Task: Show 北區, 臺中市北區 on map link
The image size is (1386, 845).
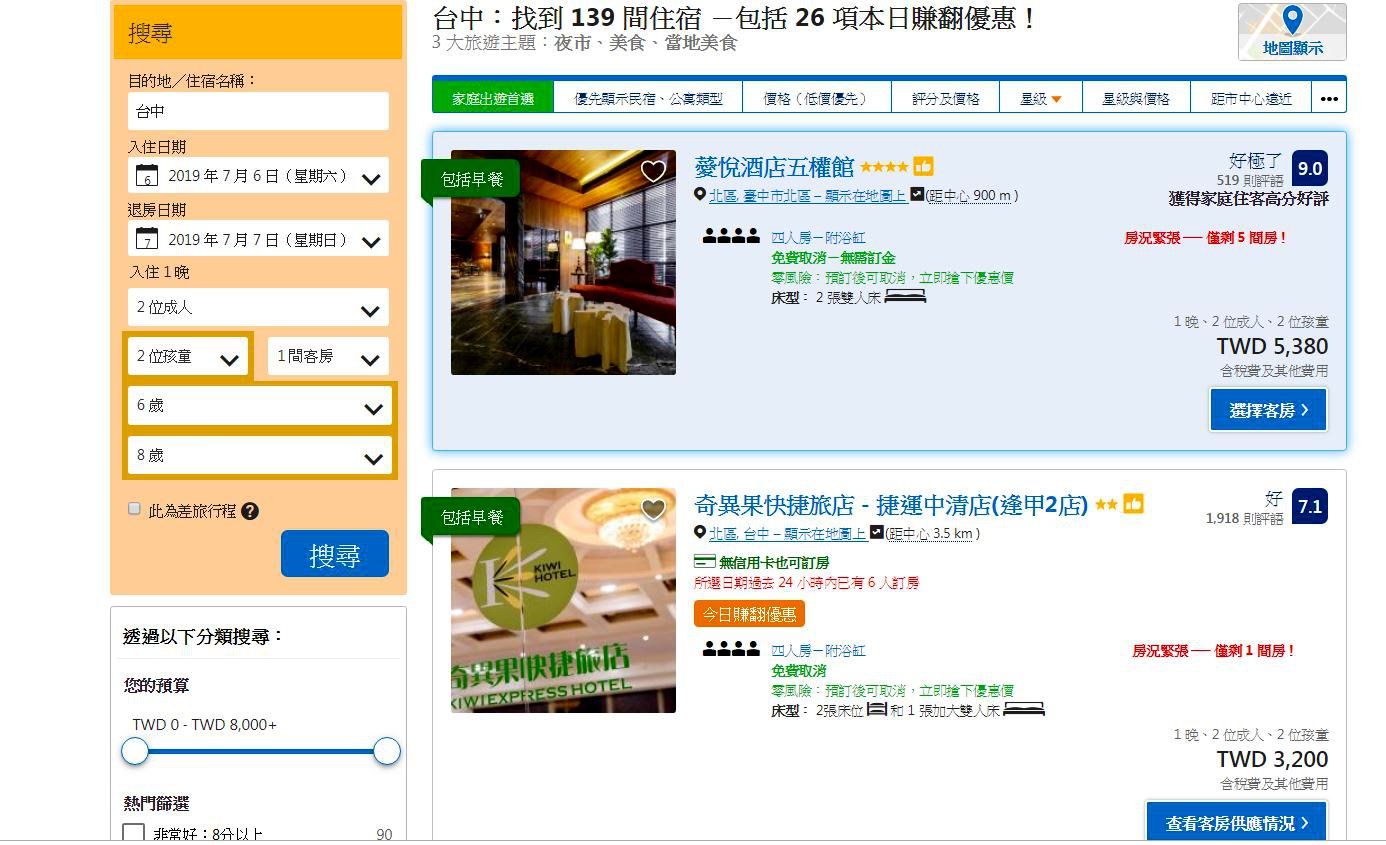Action: click(808, 196)
